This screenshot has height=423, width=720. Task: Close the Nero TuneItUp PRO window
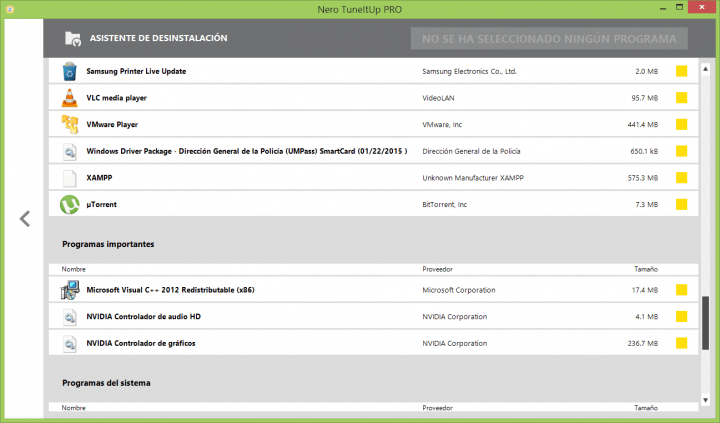(x=703, y=7)
